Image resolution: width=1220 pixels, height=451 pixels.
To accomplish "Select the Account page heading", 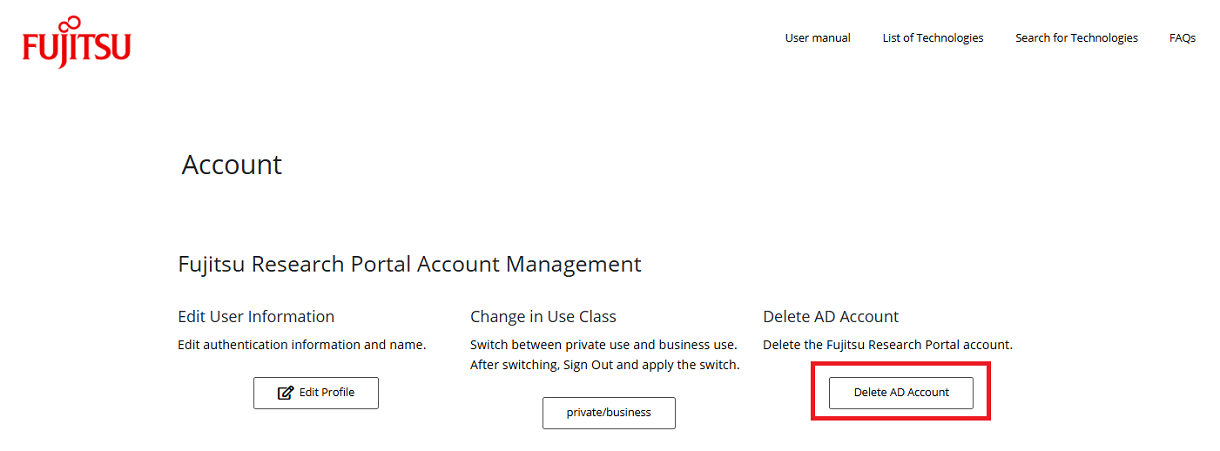I will 232,165.
